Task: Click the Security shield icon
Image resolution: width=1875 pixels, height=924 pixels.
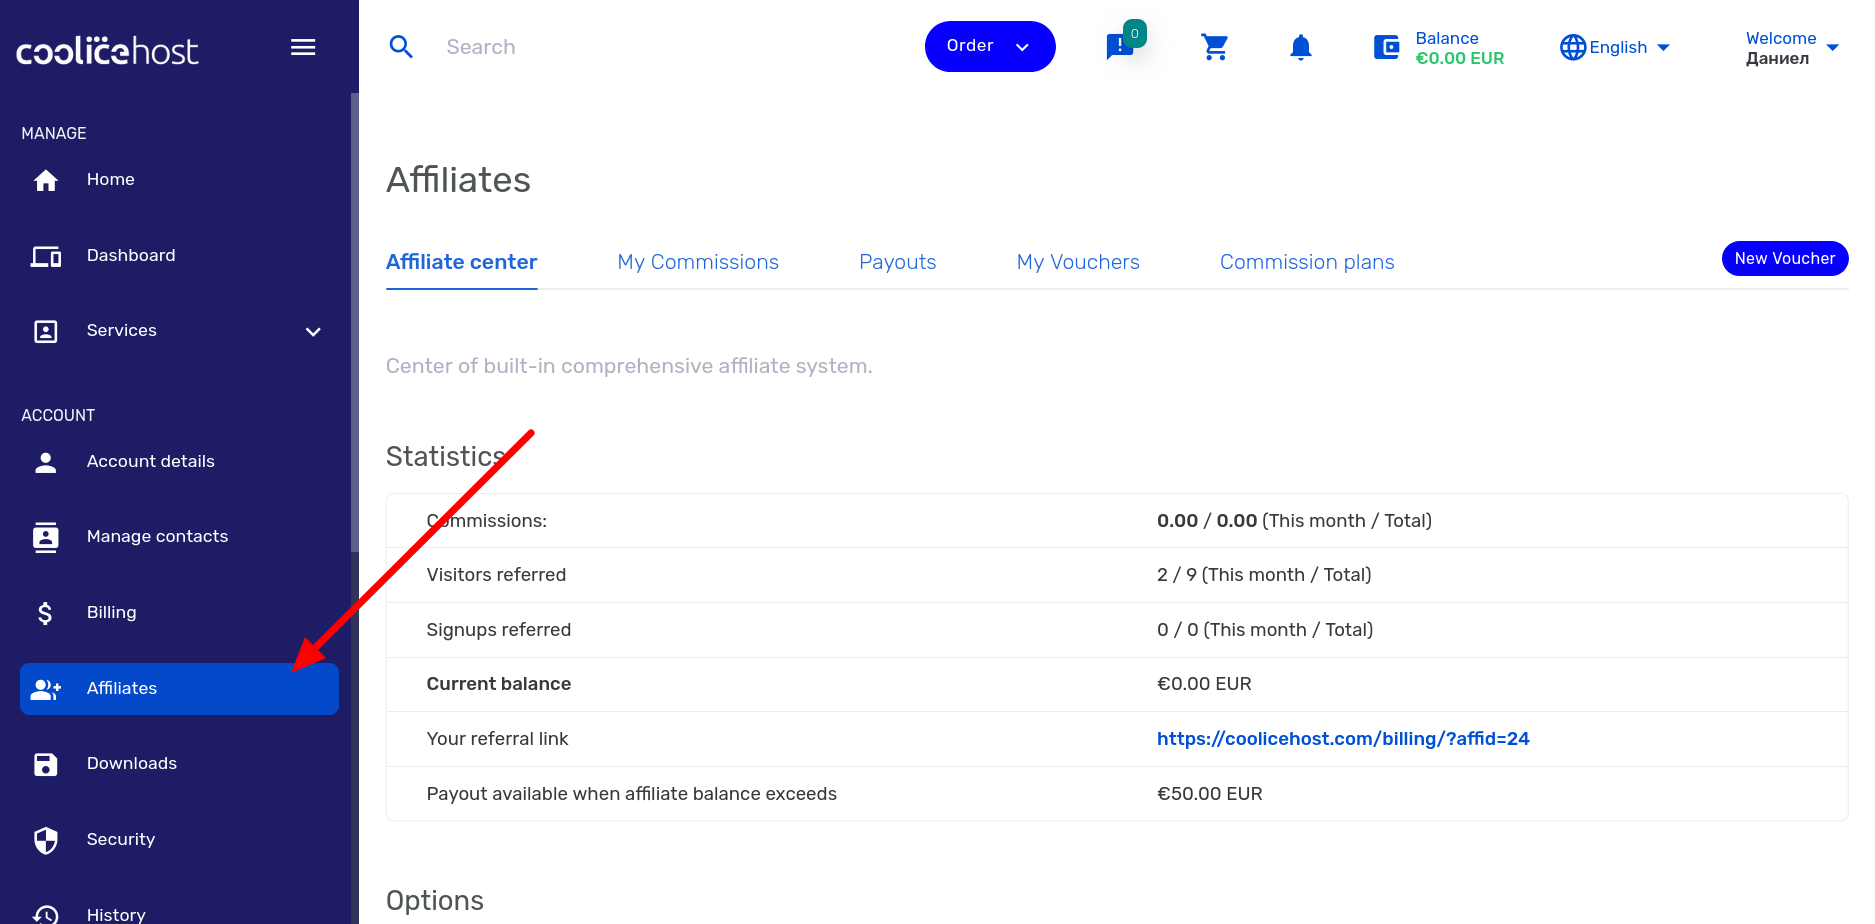Action: (46, 840)
